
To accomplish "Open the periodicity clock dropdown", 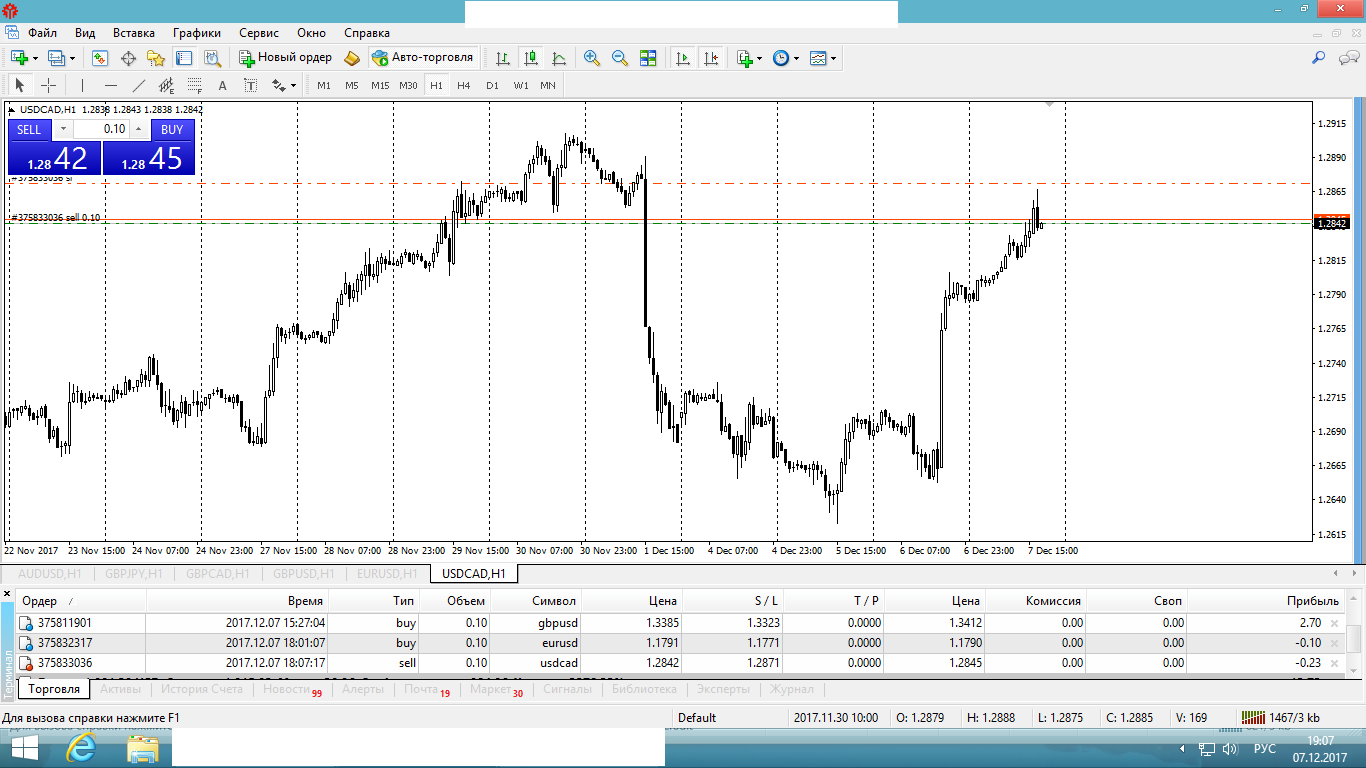I will click(796, 58).
